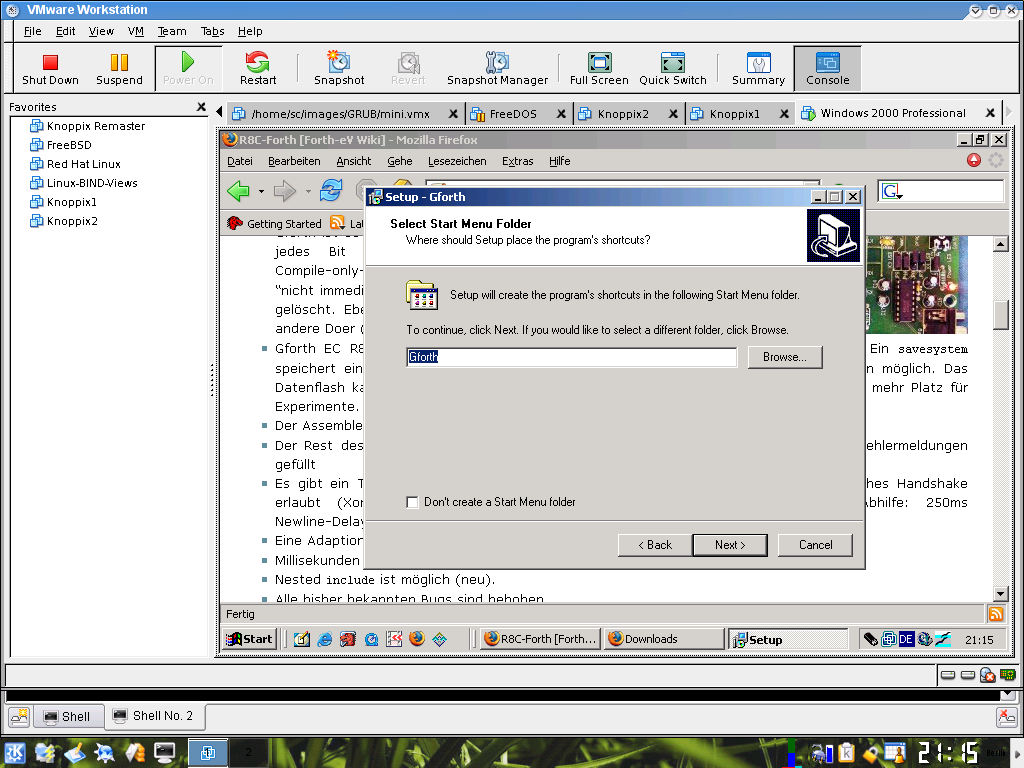Launch Internet Explorer from quick launch

tap(325, 639)
